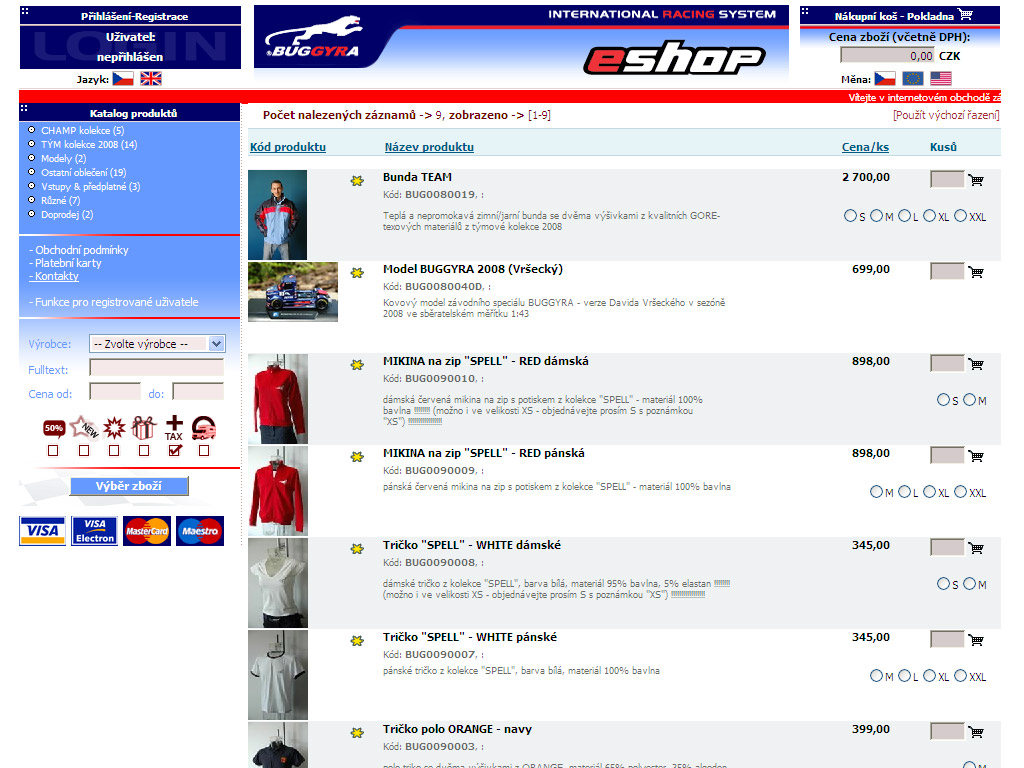Switch language to English flag
Screen dimensions: 1024x768
pyautogui.click(x=151, y=79)
